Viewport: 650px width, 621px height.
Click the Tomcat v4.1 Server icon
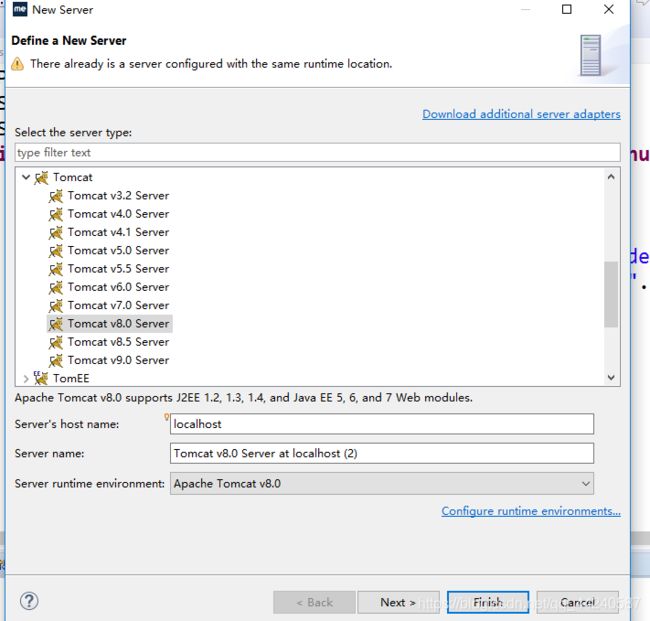coord(56,233)
